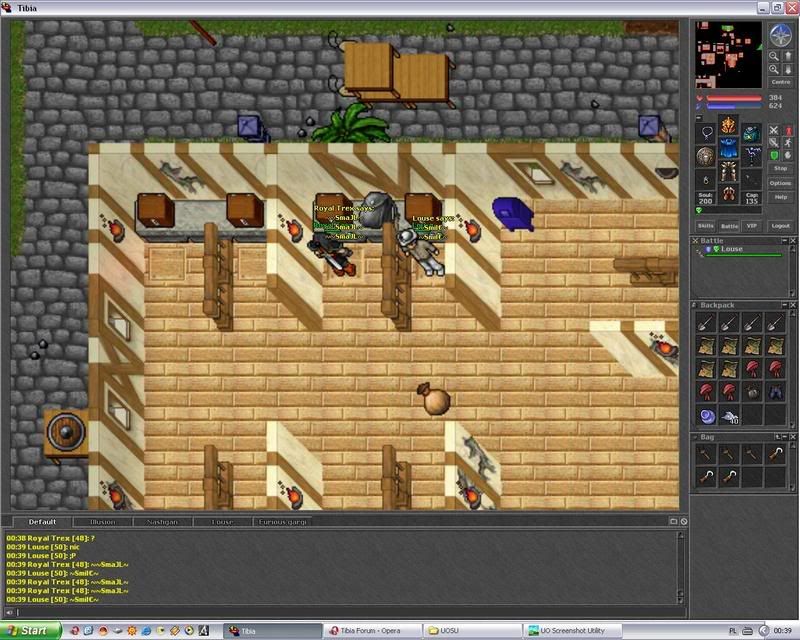Select the stack of 40 fish in Backpack
The height and width of the screenshot is (640, 800).
pos(730,416)
